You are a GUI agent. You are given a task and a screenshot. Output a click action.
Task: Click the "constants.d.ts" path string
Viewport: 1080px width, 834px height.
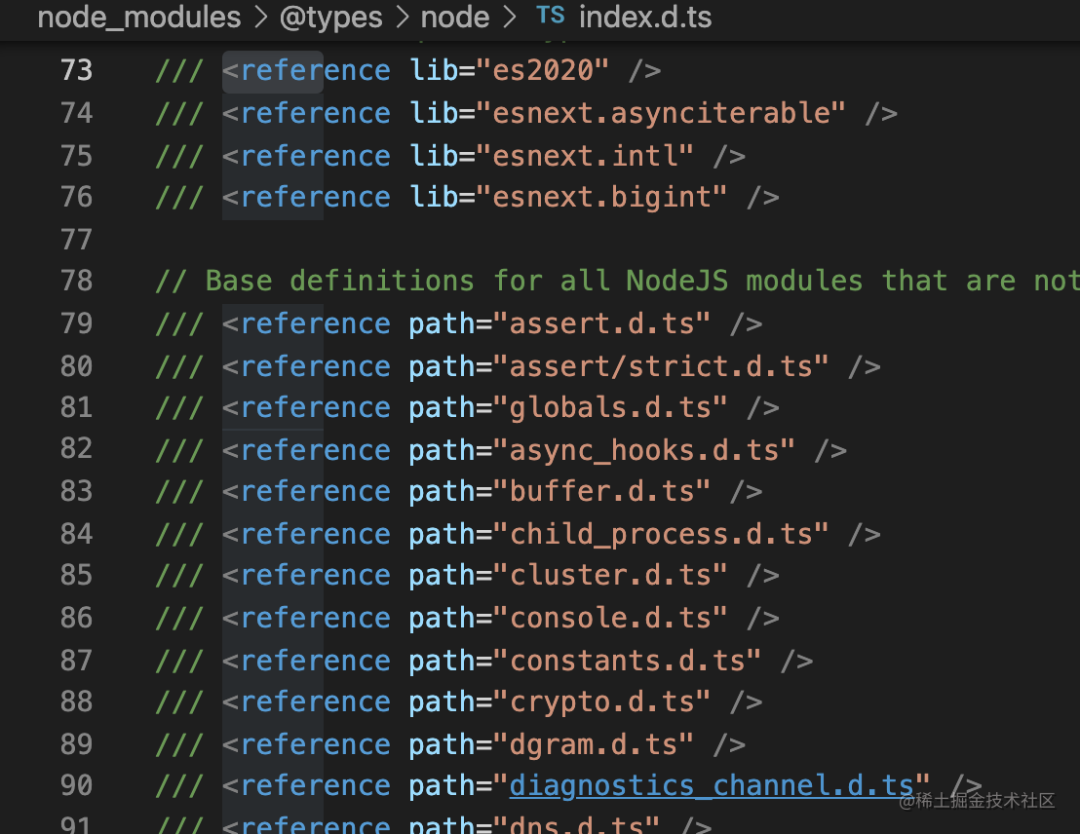click(x=627, y=661)
